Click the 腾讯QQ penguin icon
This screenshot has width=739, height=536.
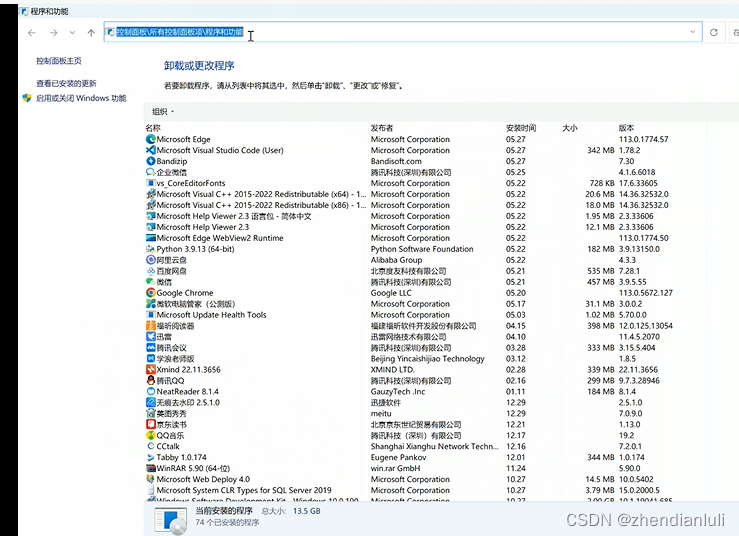click(x=150, y=380)
